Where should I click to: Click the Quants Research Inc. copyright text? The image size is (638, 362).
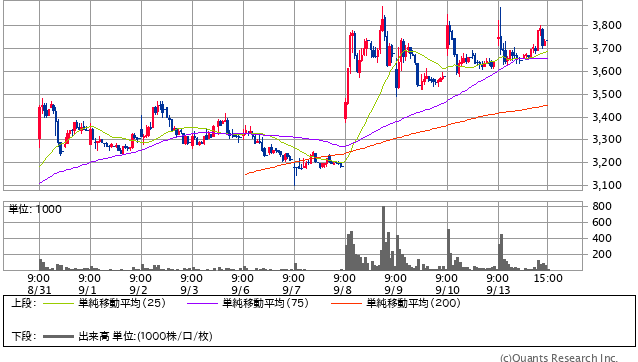pos(559,358)
